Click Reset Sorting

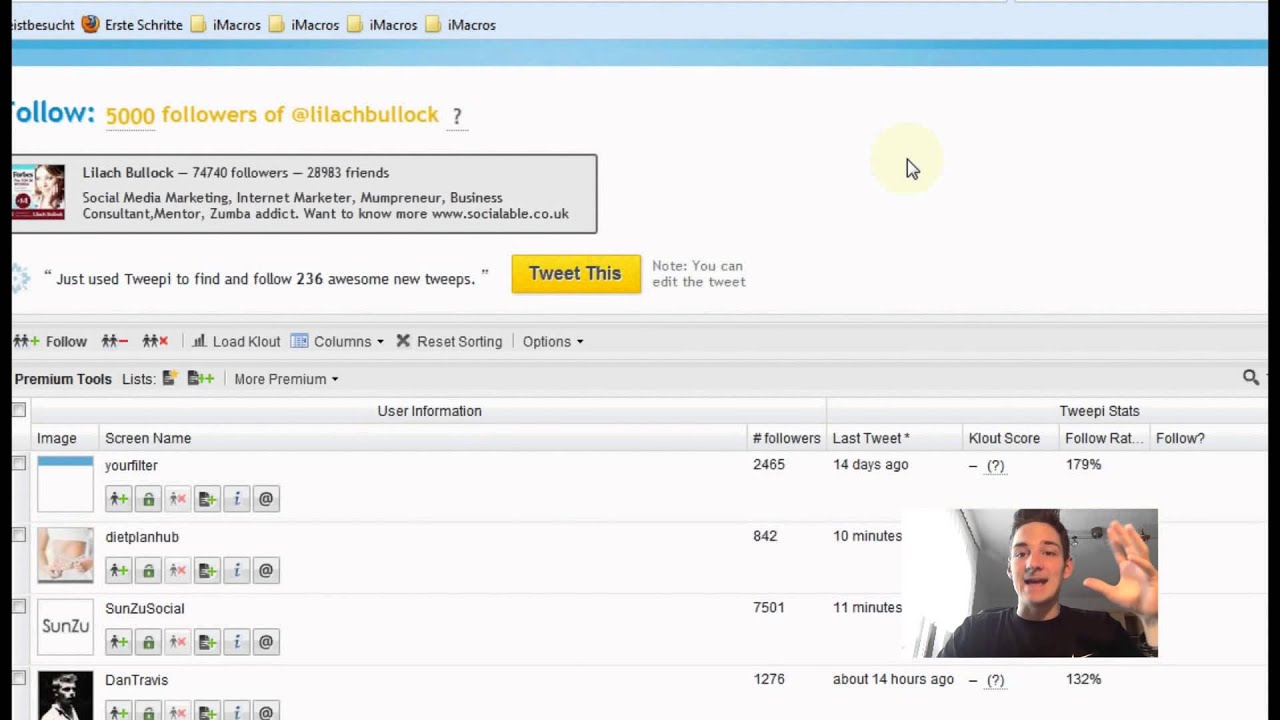pyautogui.click(x=449, y=341)
